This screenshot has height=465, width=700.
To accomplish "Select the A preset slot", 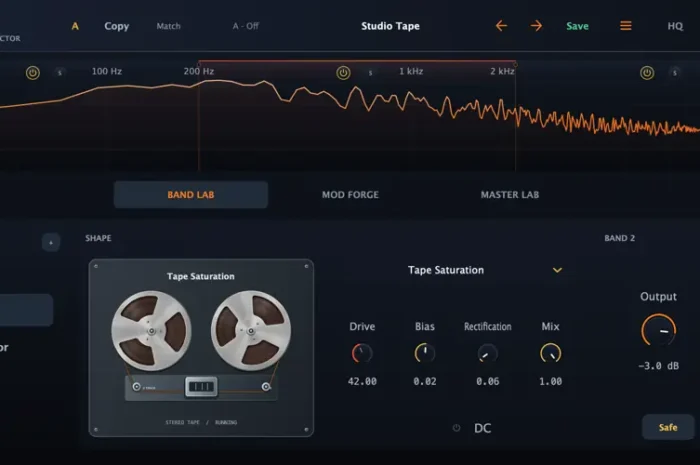I will coord(75,26).
